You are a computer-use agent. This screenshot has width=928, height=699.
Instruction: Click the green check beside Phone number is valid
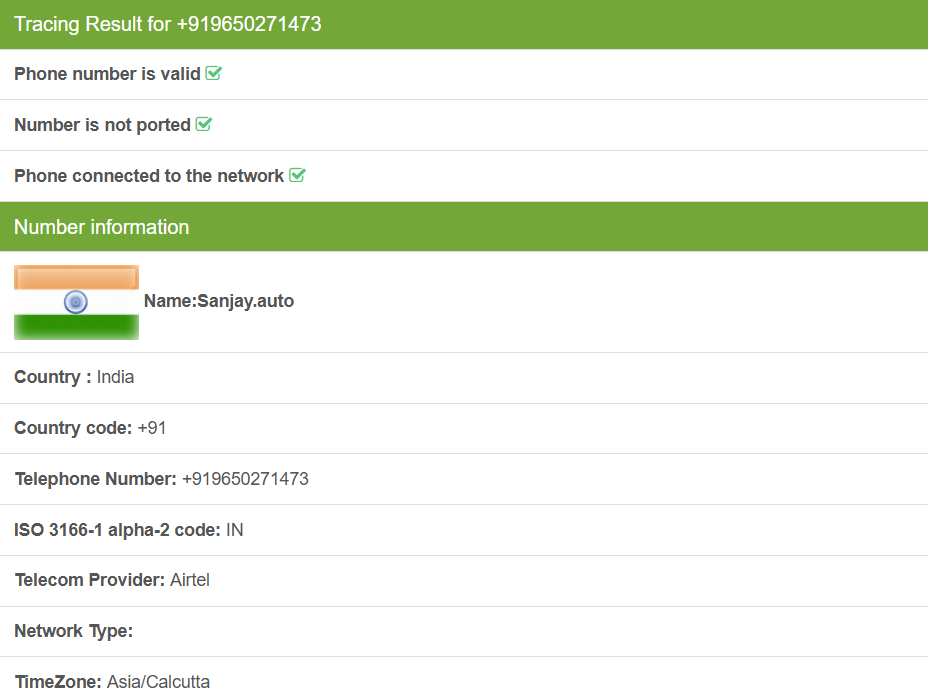click(213, 74)
